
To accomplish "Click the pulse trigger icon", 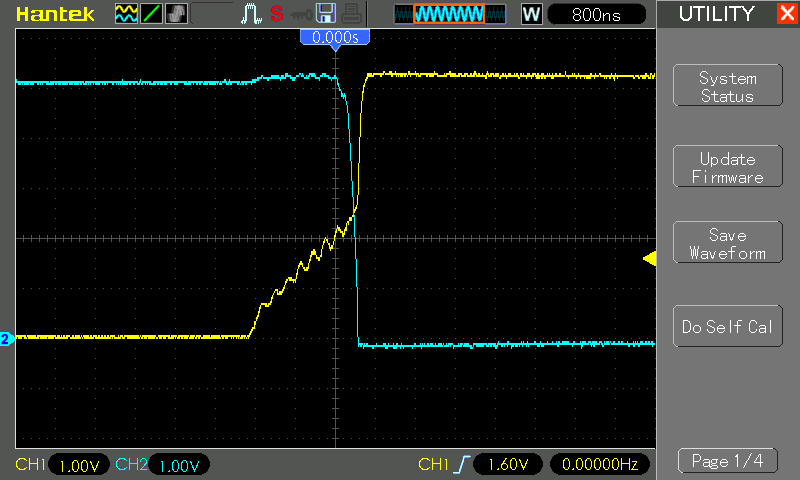I will (251, 14).
